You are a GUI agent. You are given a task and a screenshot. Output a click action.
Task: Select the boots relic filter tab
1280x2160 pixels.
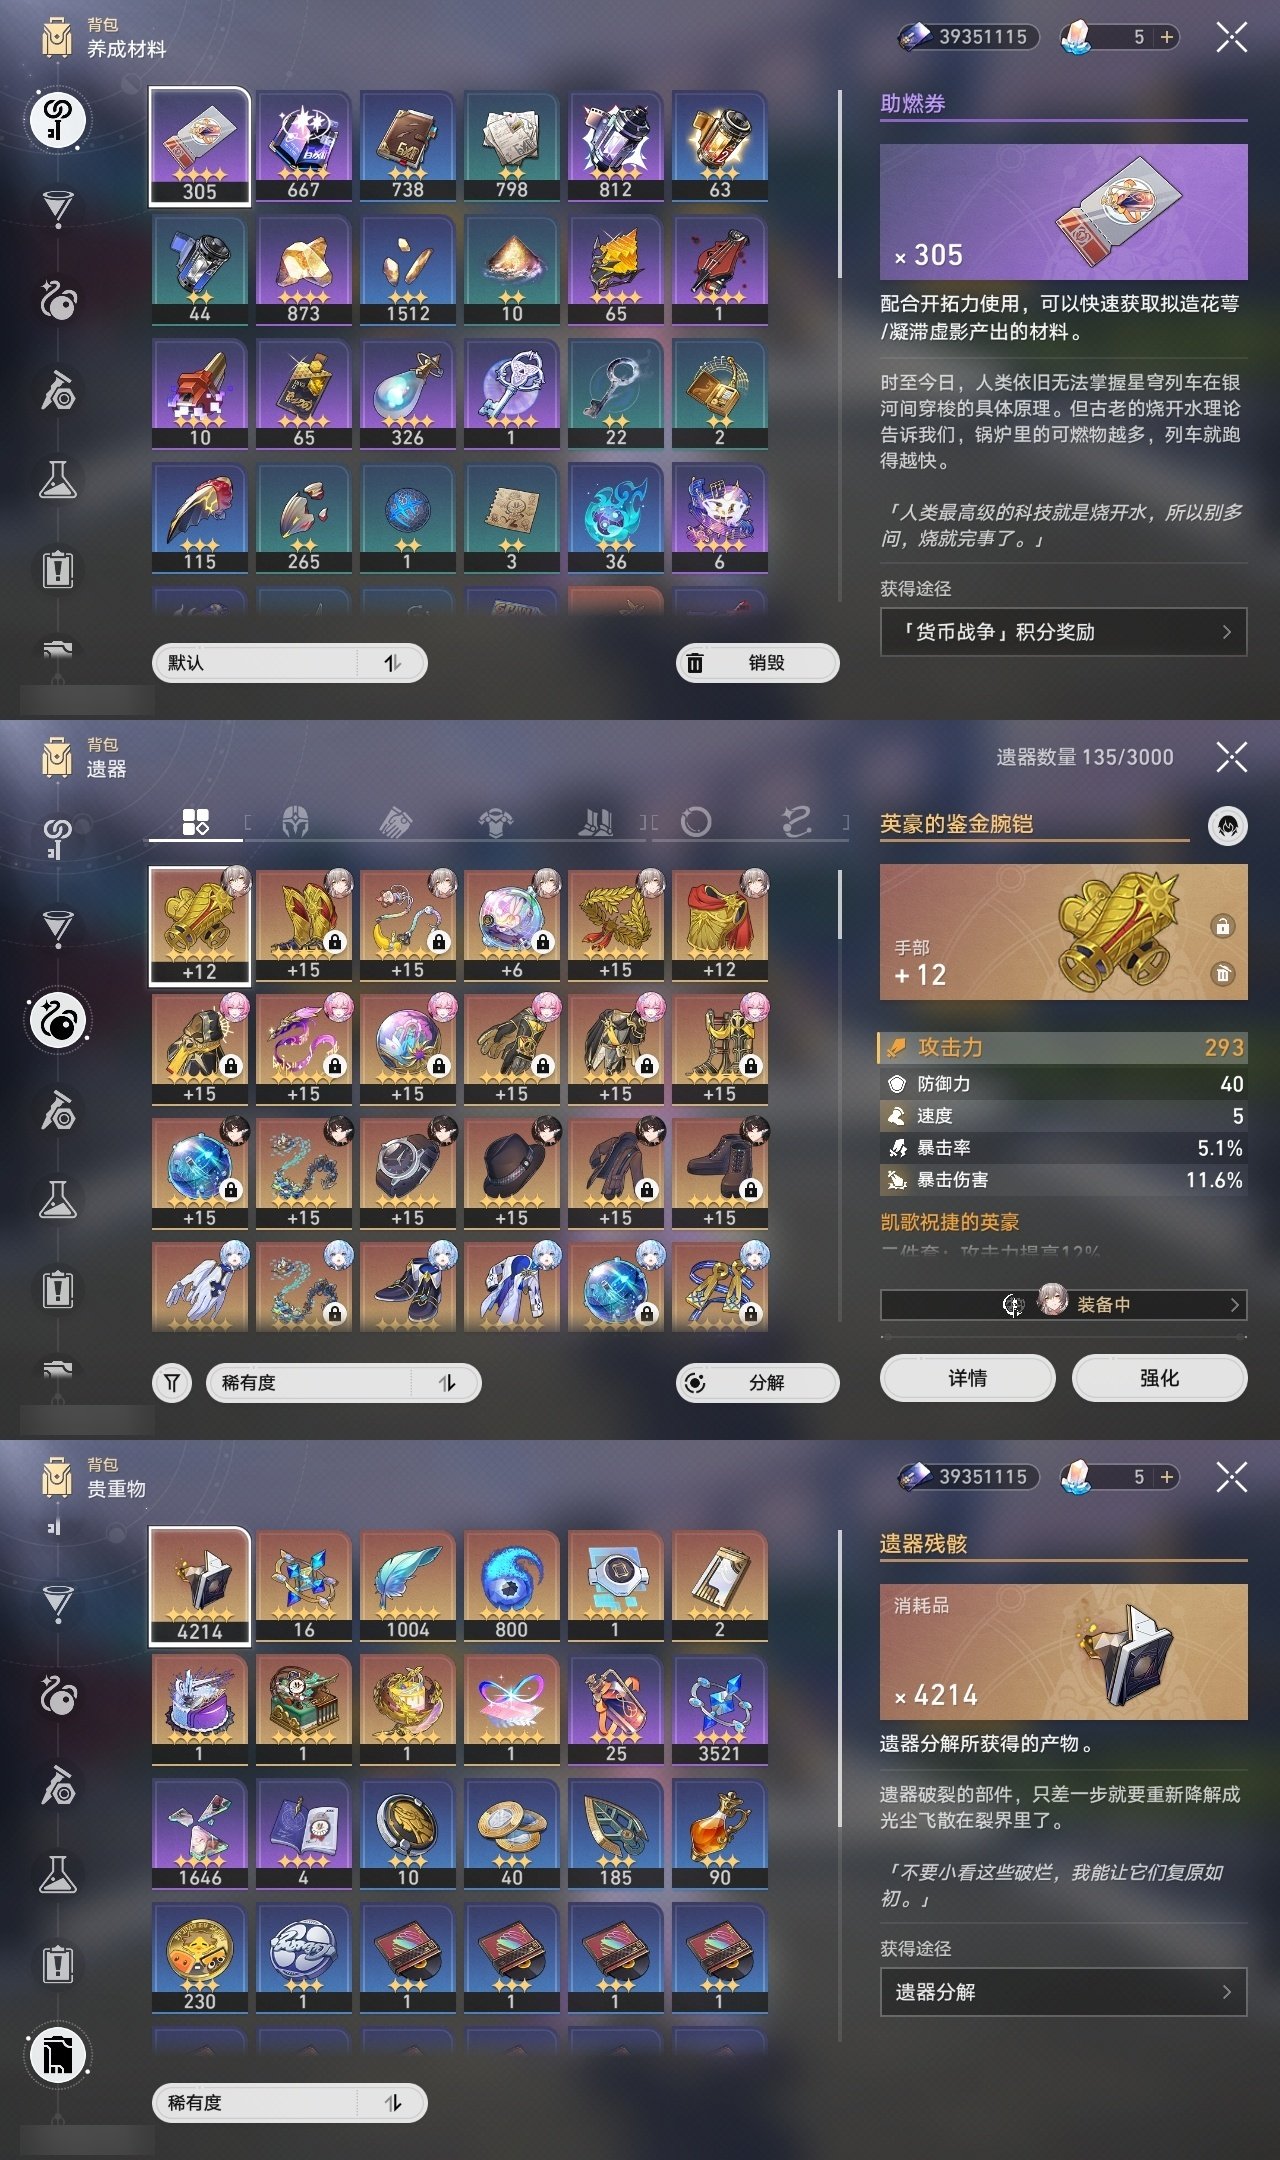(596, 822)
